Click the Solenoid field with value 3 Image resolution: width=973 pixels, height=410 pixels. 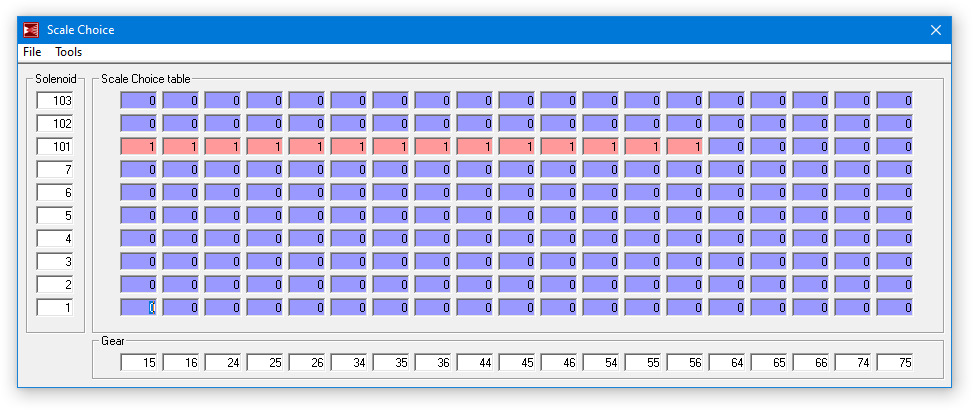click(x=55, y=261)
